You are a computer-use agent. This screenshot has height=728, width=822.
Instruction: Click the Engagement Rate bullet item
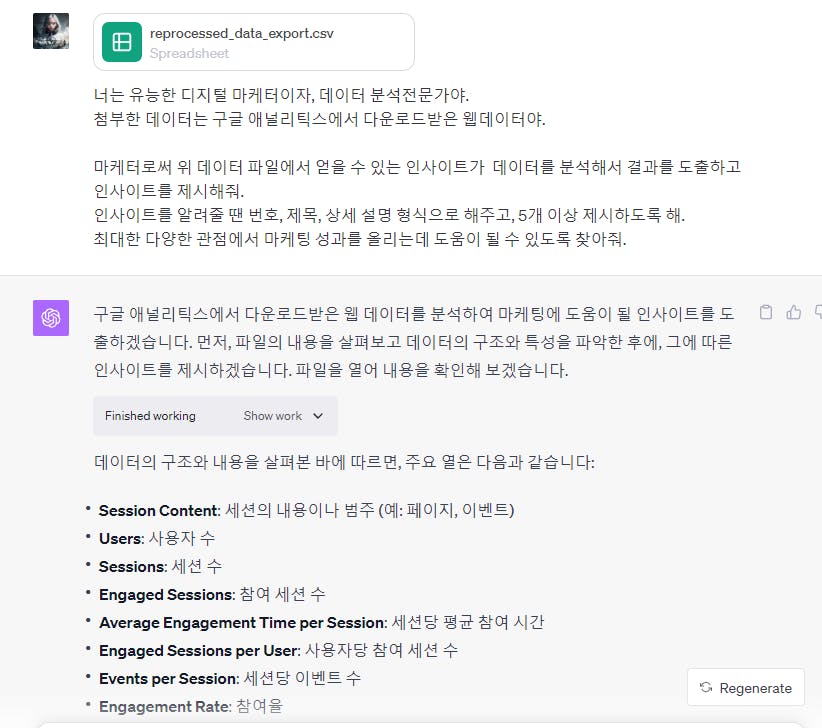coord(191,706)
